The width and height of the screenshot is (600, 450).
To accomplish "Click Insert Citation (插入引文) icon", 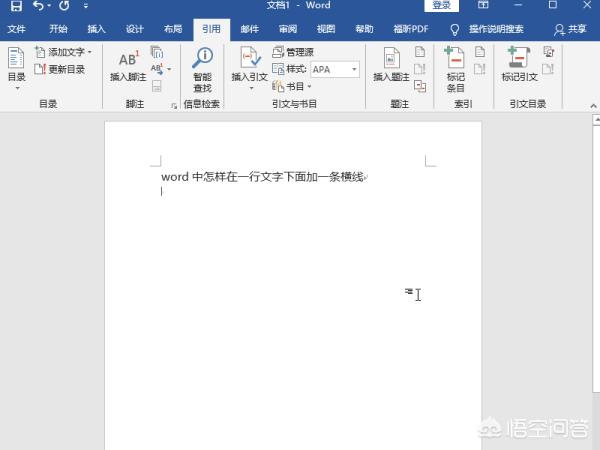I will (249, 66).
